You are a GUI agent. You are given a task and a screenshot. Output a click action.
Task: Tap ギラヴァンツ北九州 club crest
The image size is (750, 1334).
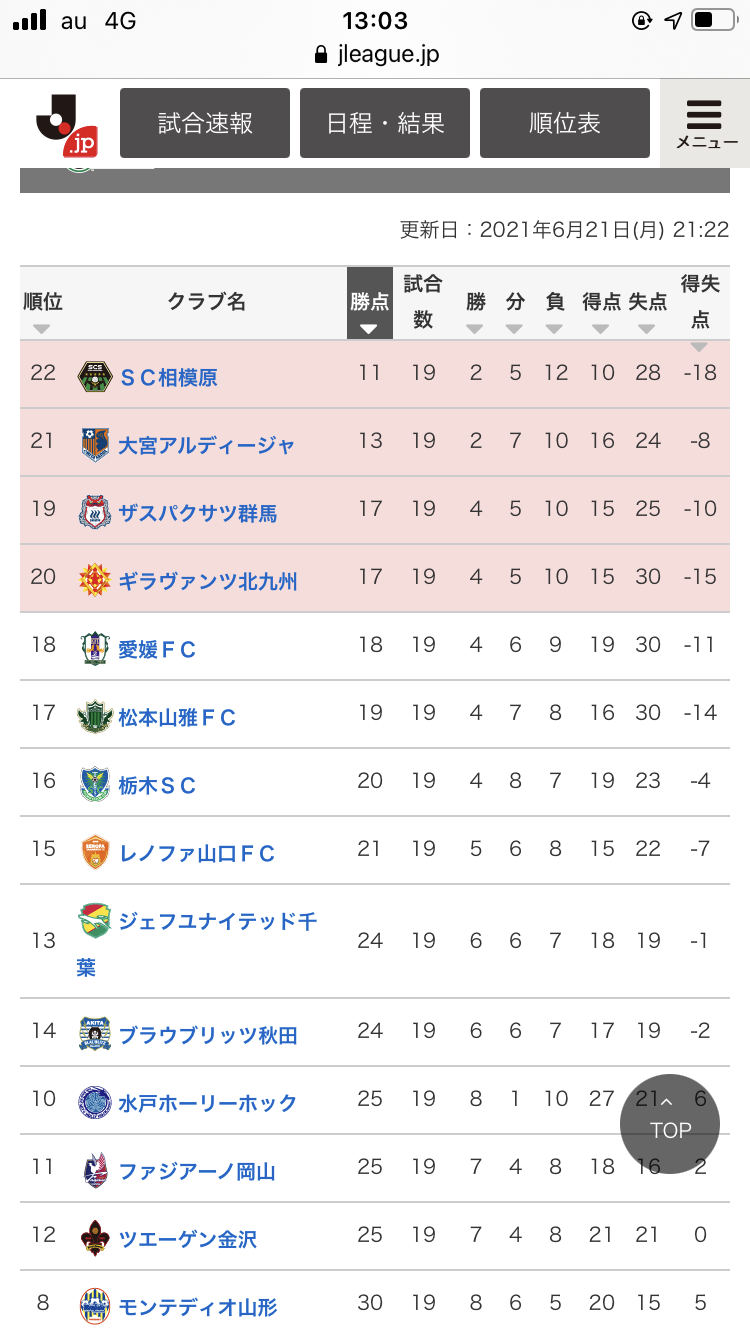tap(94, 581)
